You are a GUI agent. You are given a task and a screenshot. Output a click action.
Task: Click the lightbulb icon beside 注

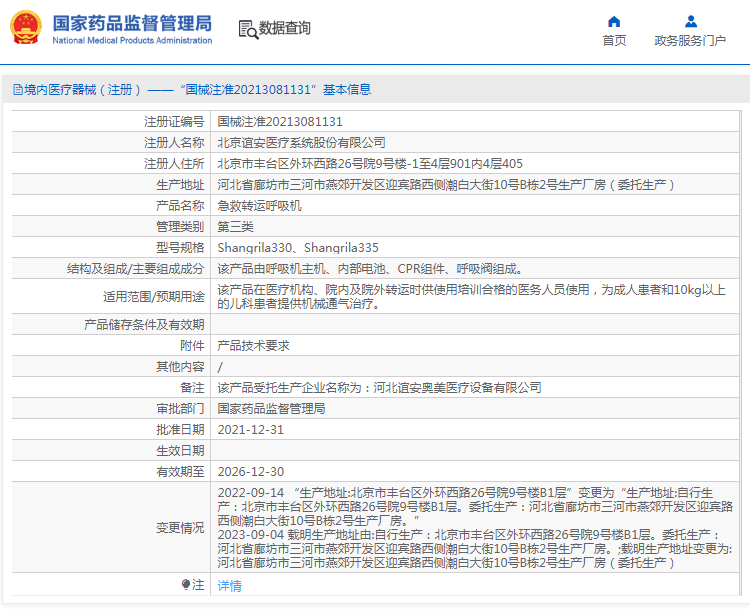tap(186, 584)
